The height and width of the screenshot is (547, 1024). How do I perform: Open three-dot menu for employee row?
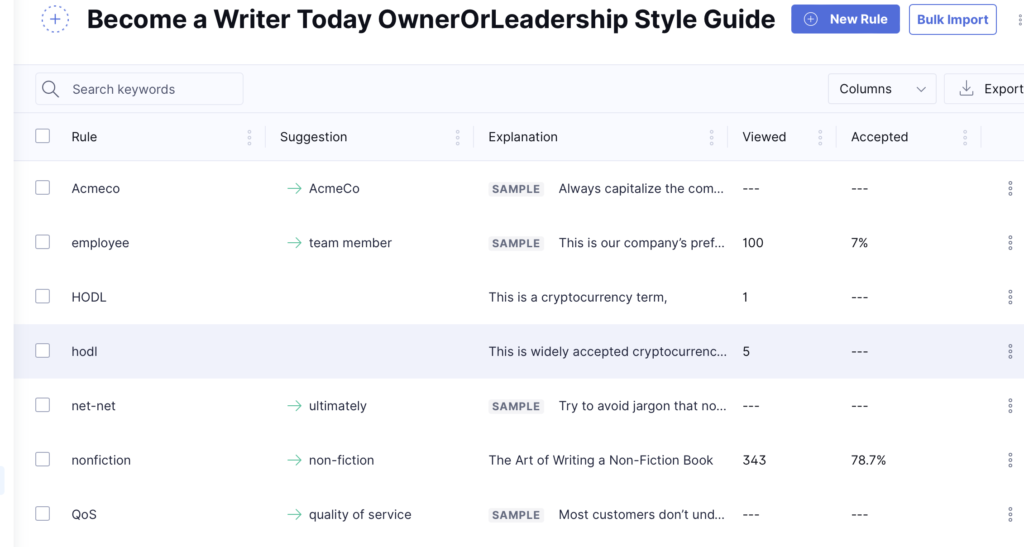coord(1010,243)
